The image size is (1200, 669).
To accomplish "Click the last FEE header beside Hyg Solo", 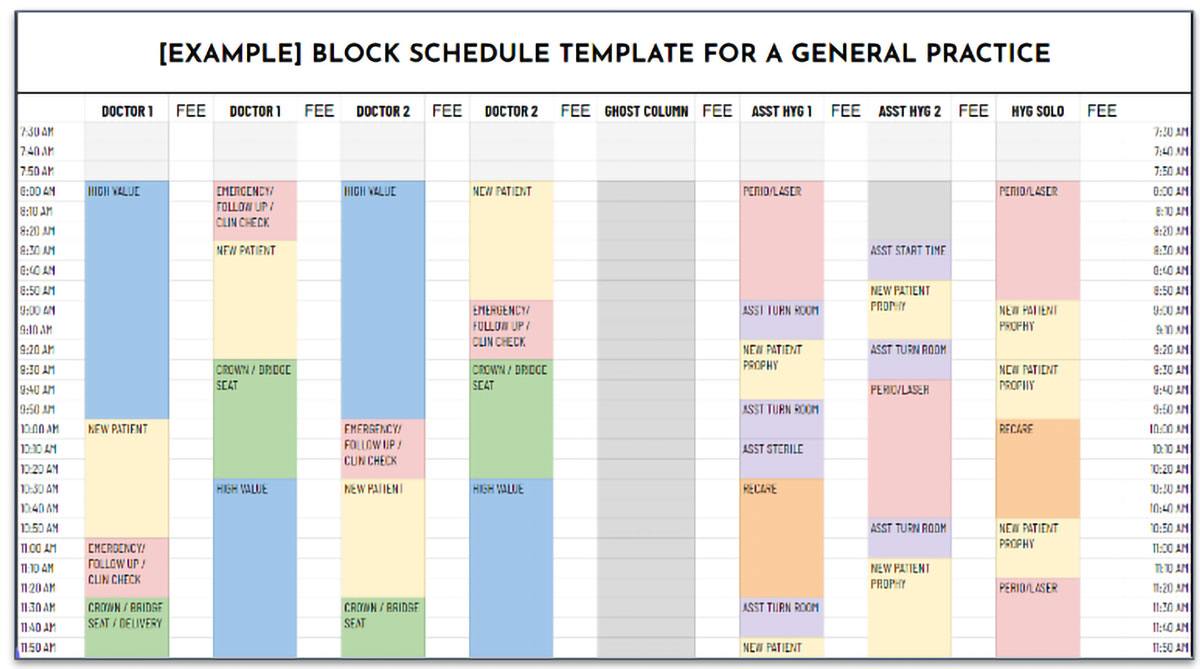I will tap(1101, 111).
